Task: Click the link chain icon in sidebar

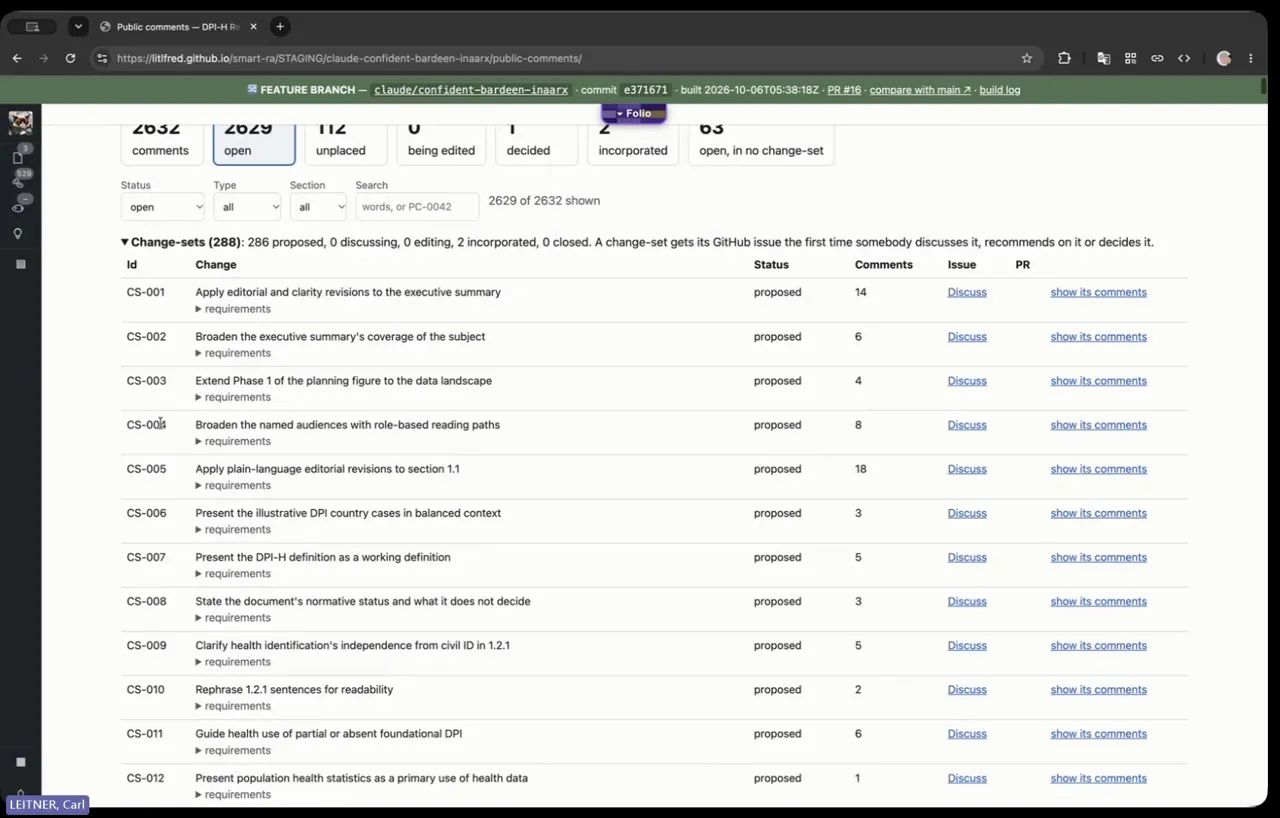Action: [x=17, y=182]
